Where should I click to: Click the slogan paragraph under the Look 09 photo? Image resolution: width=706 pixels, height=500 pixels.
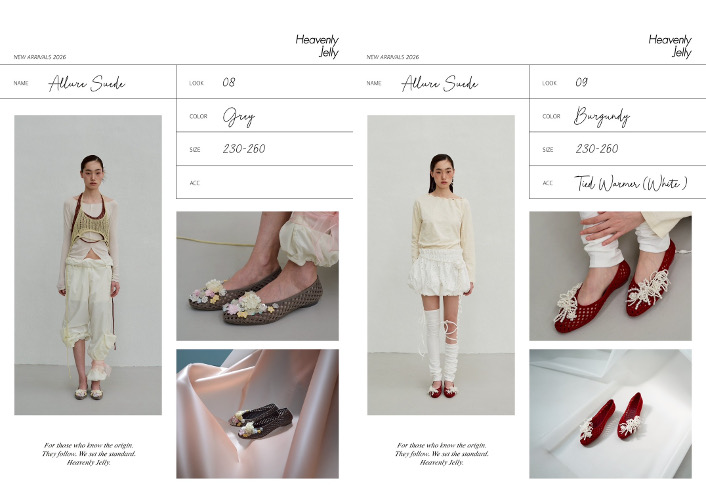pos(442,454)
